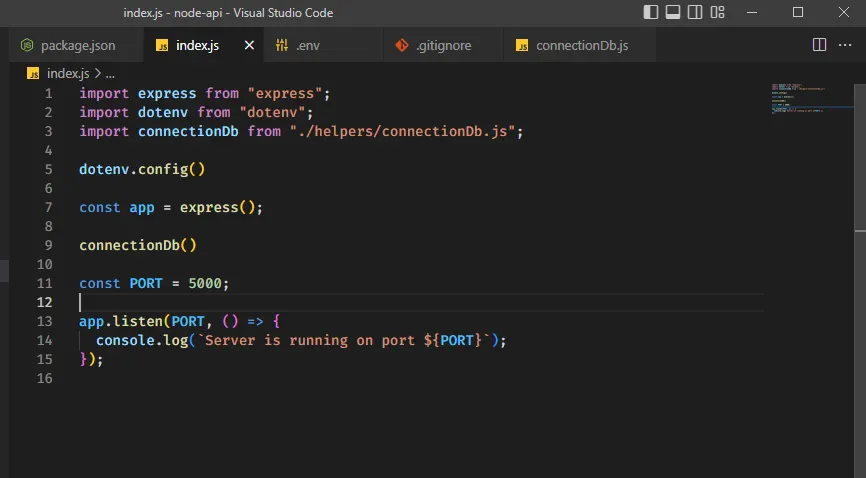Viewport: 866px width, 478px height.
Task: Toggle primary side bar layout icon
Action: tap(651, 12)
